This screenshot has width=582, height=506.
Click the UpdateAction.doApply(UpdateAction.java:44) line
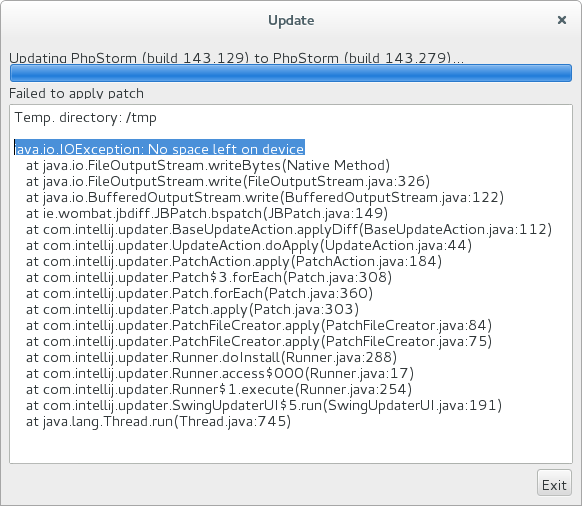pyautogui.click(x=249, y=245)
